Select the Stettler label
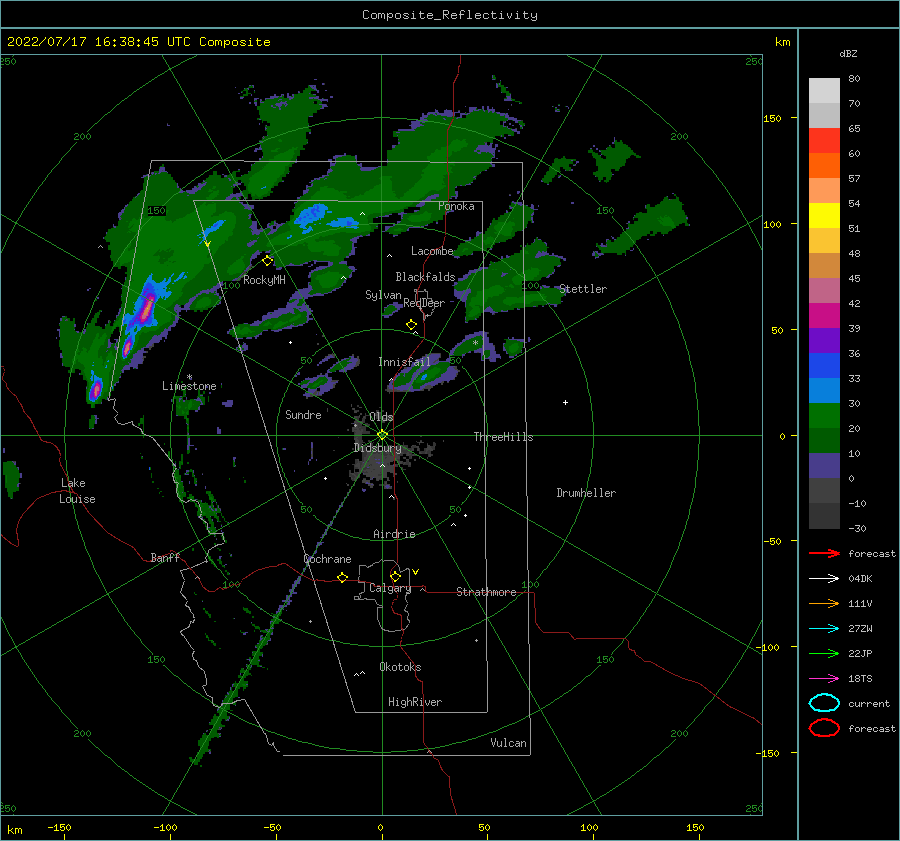The image size is (900, 841). tap(583, 289)
